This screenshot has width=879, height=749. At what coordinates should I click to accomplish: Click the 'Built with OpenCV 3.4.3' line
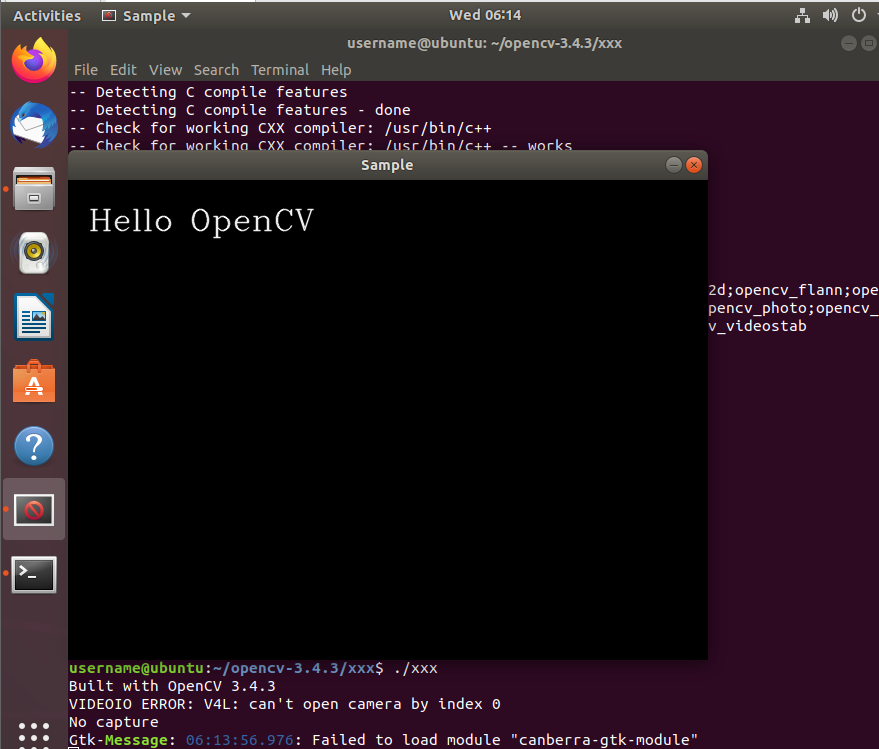[172, 686]
